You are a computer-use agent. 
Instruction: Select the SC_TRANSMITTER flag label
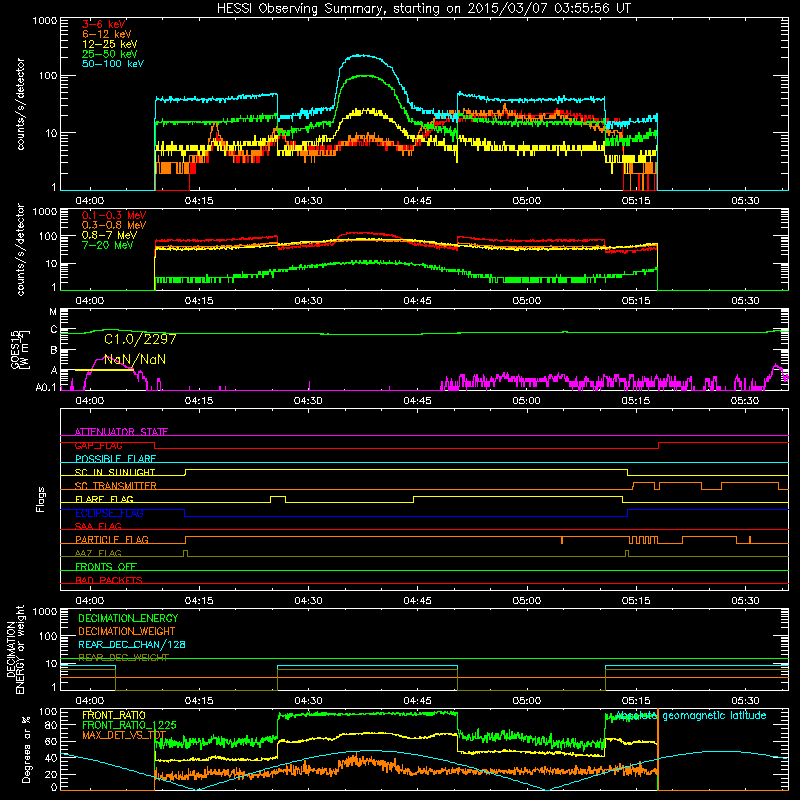(116, 486)
